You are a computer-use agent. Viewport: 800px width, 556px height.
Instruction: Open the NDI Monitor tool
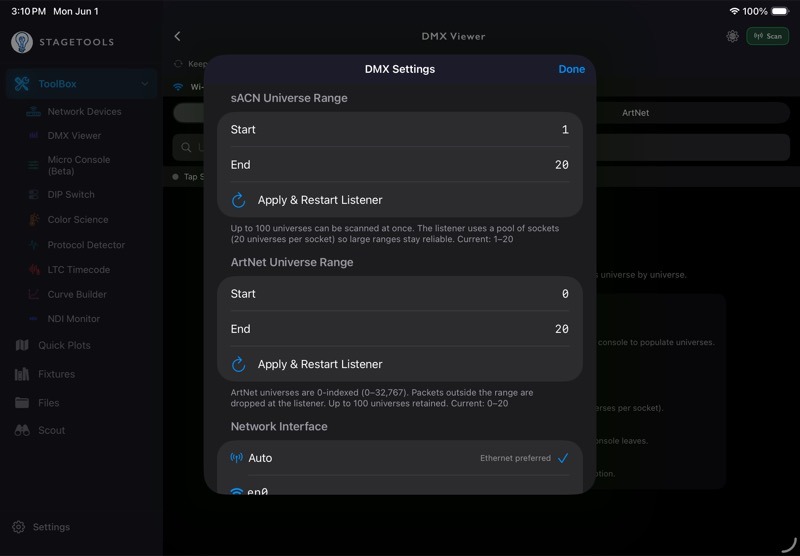coord(73,319)
